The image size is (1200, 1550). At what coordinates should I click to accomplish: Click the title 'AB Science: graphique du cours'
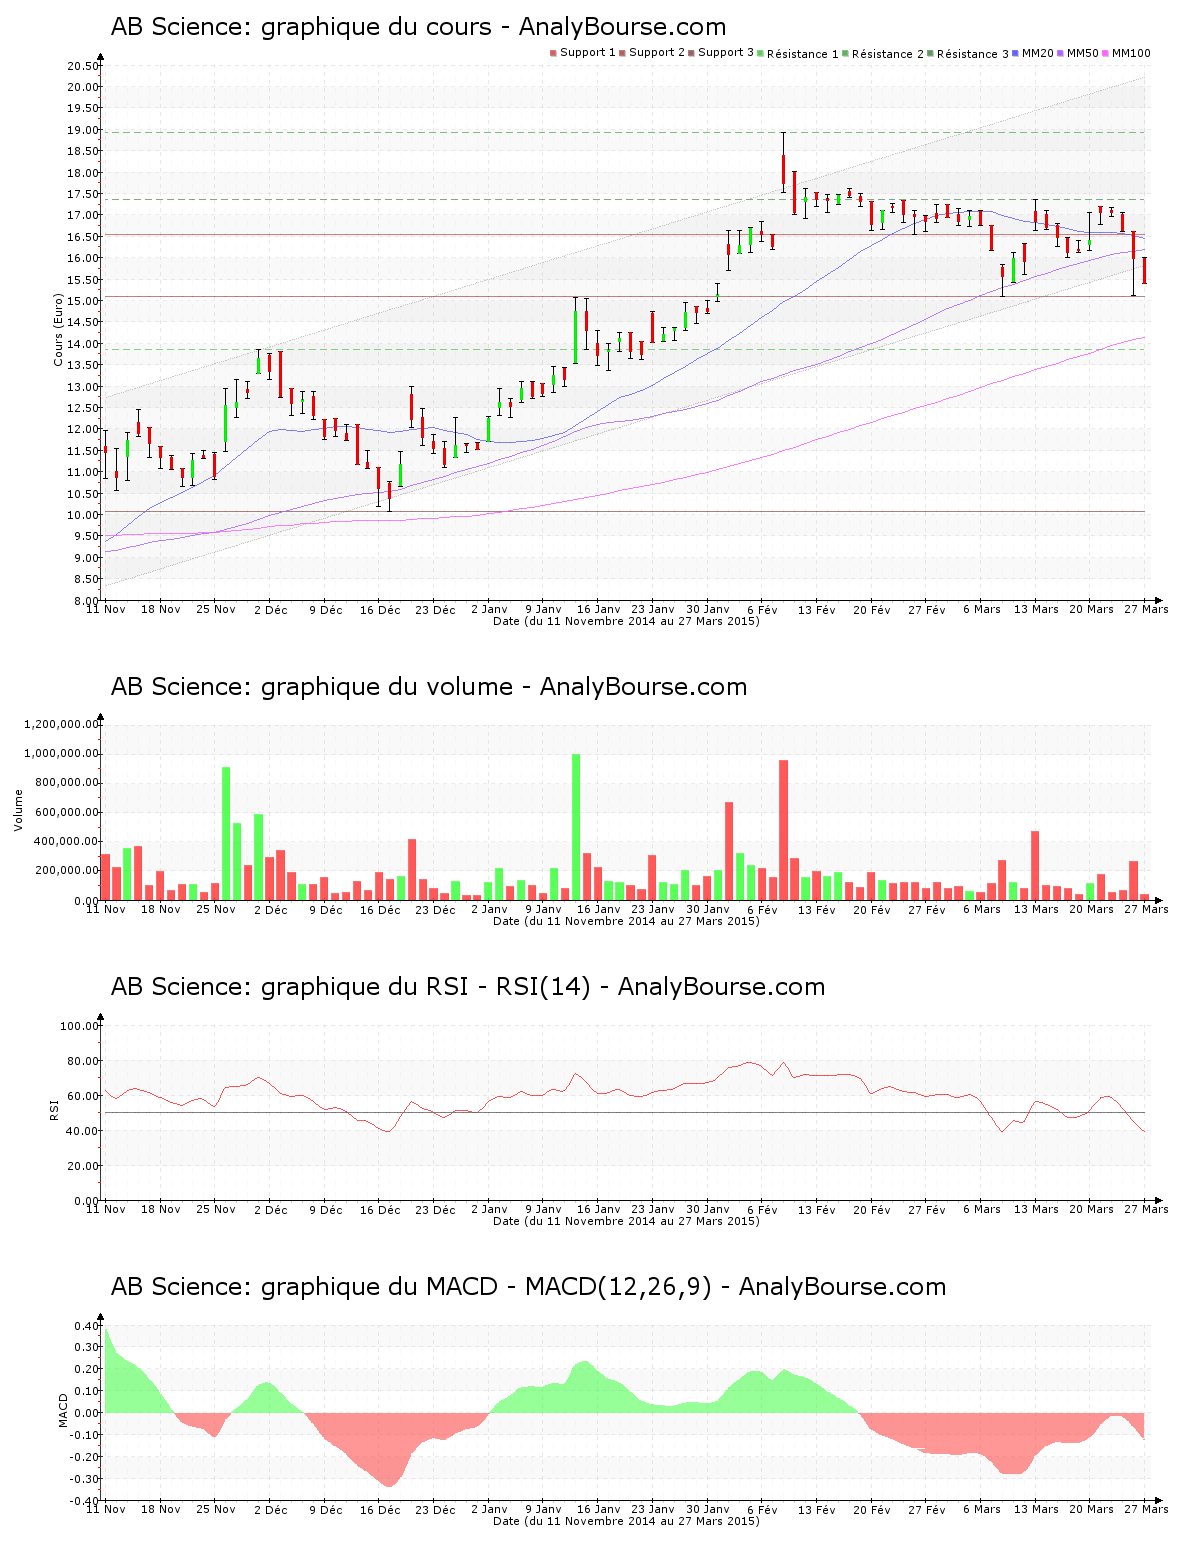point(301,27)
